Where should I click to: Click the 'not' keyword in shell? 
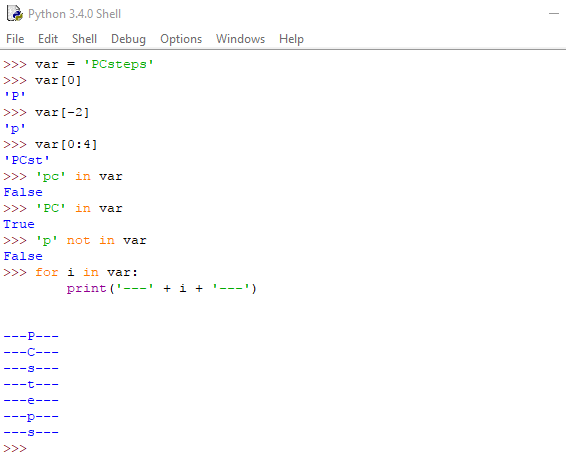78,240
